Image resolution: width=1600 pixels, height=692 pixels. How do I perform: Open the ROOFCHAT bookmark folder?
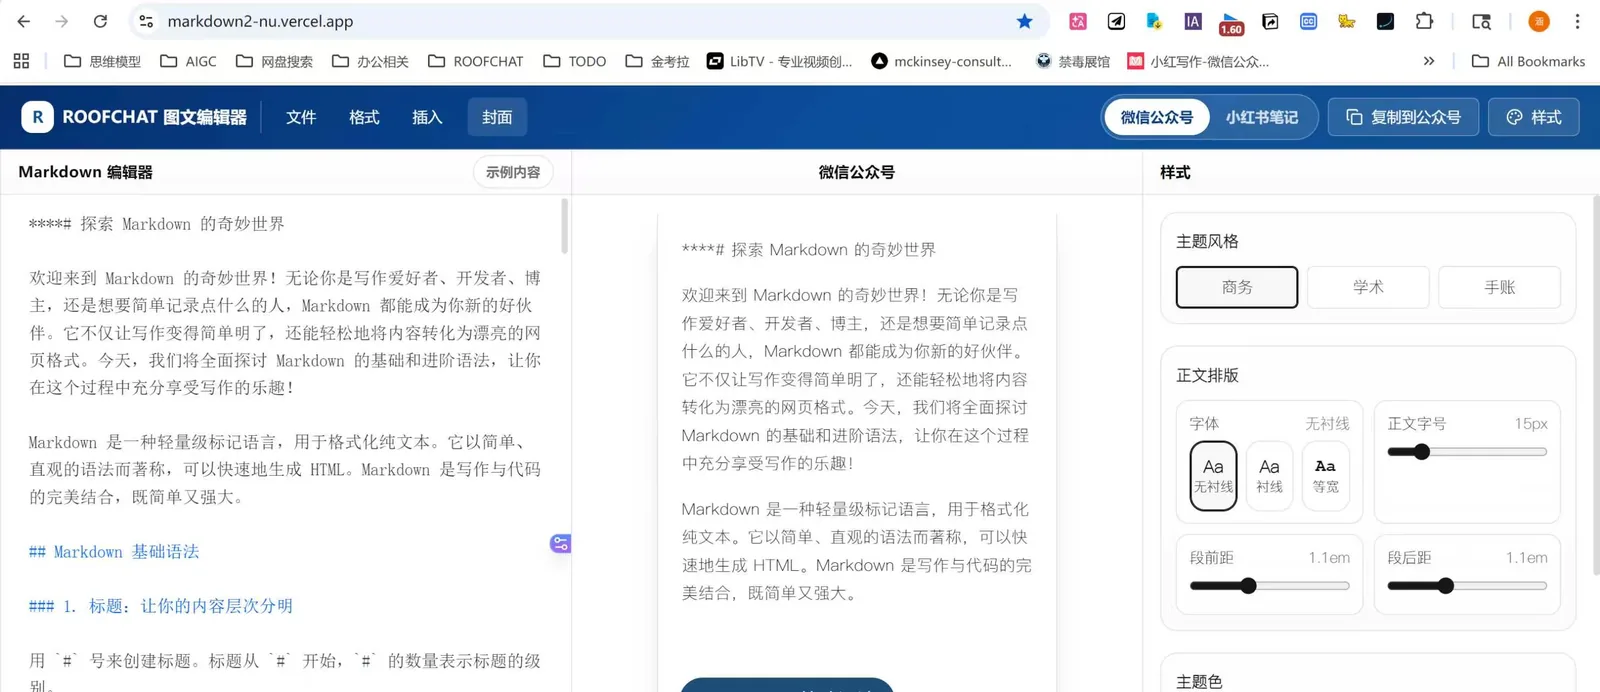475,61
